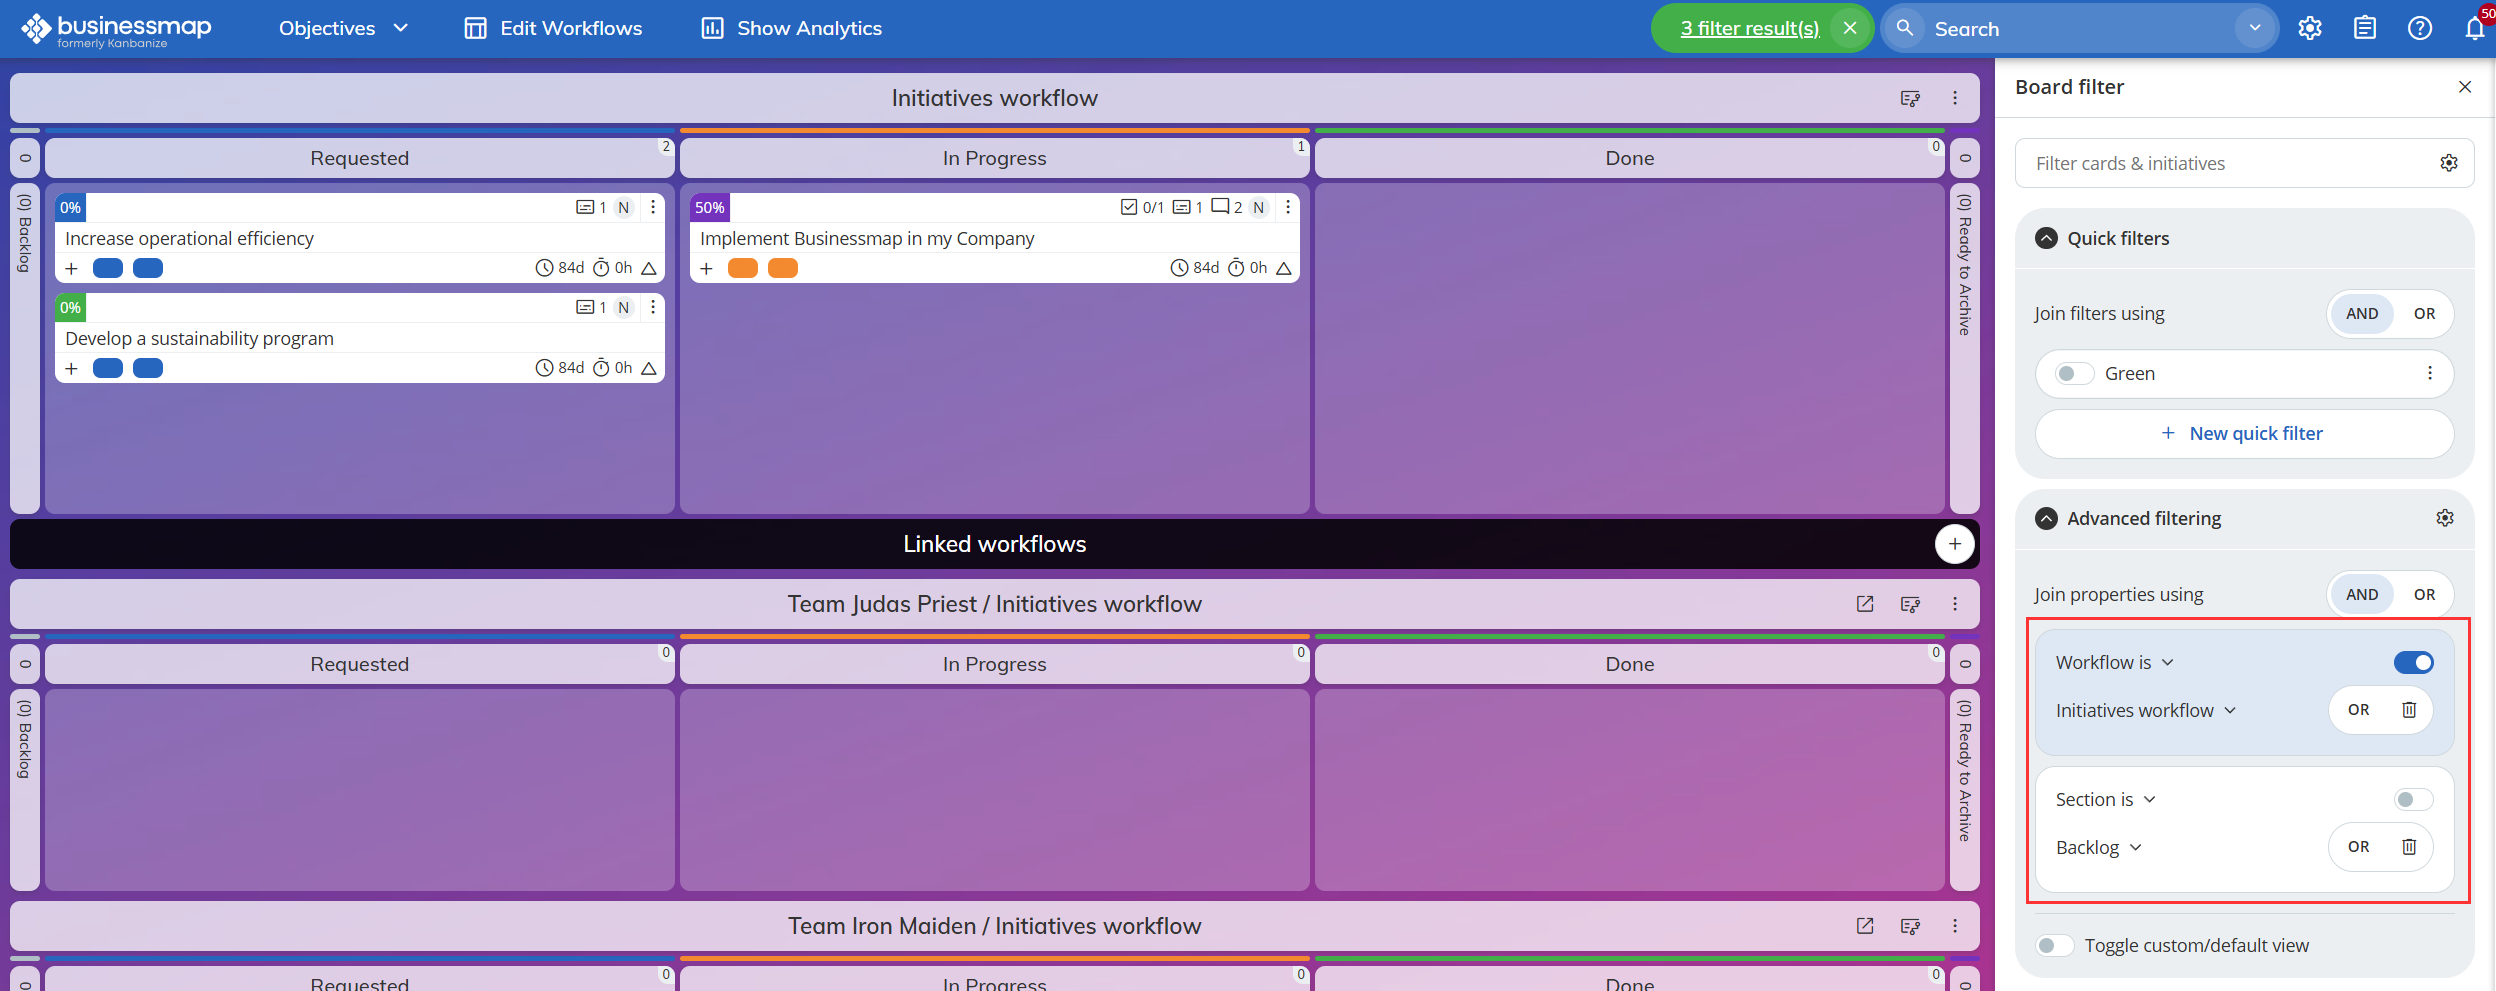Click the search magnifier icon
Viewport: 2496px width, 991px height.
pyautogui.click(x=1905, y=28)
